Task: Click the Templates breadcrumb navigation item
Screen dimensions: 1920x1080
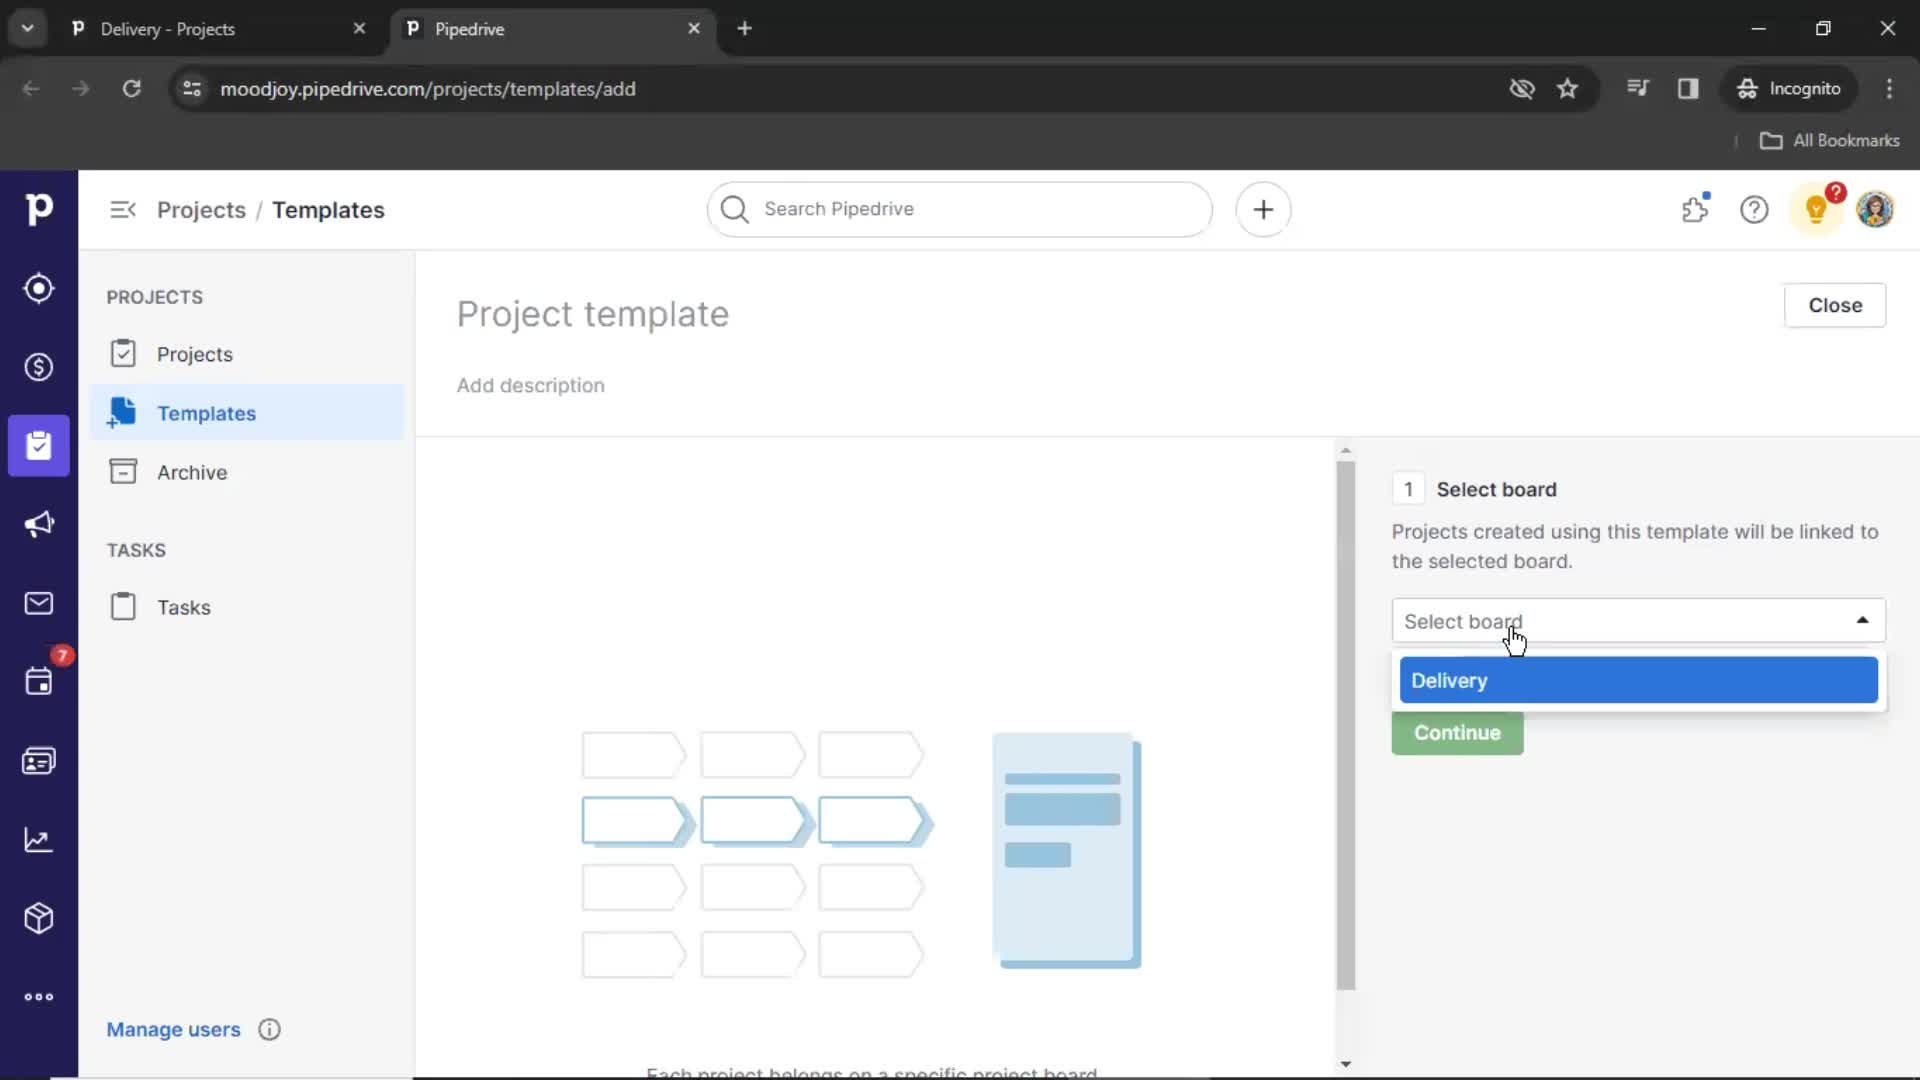Action: pyautogui.click(x=328, y=210)
